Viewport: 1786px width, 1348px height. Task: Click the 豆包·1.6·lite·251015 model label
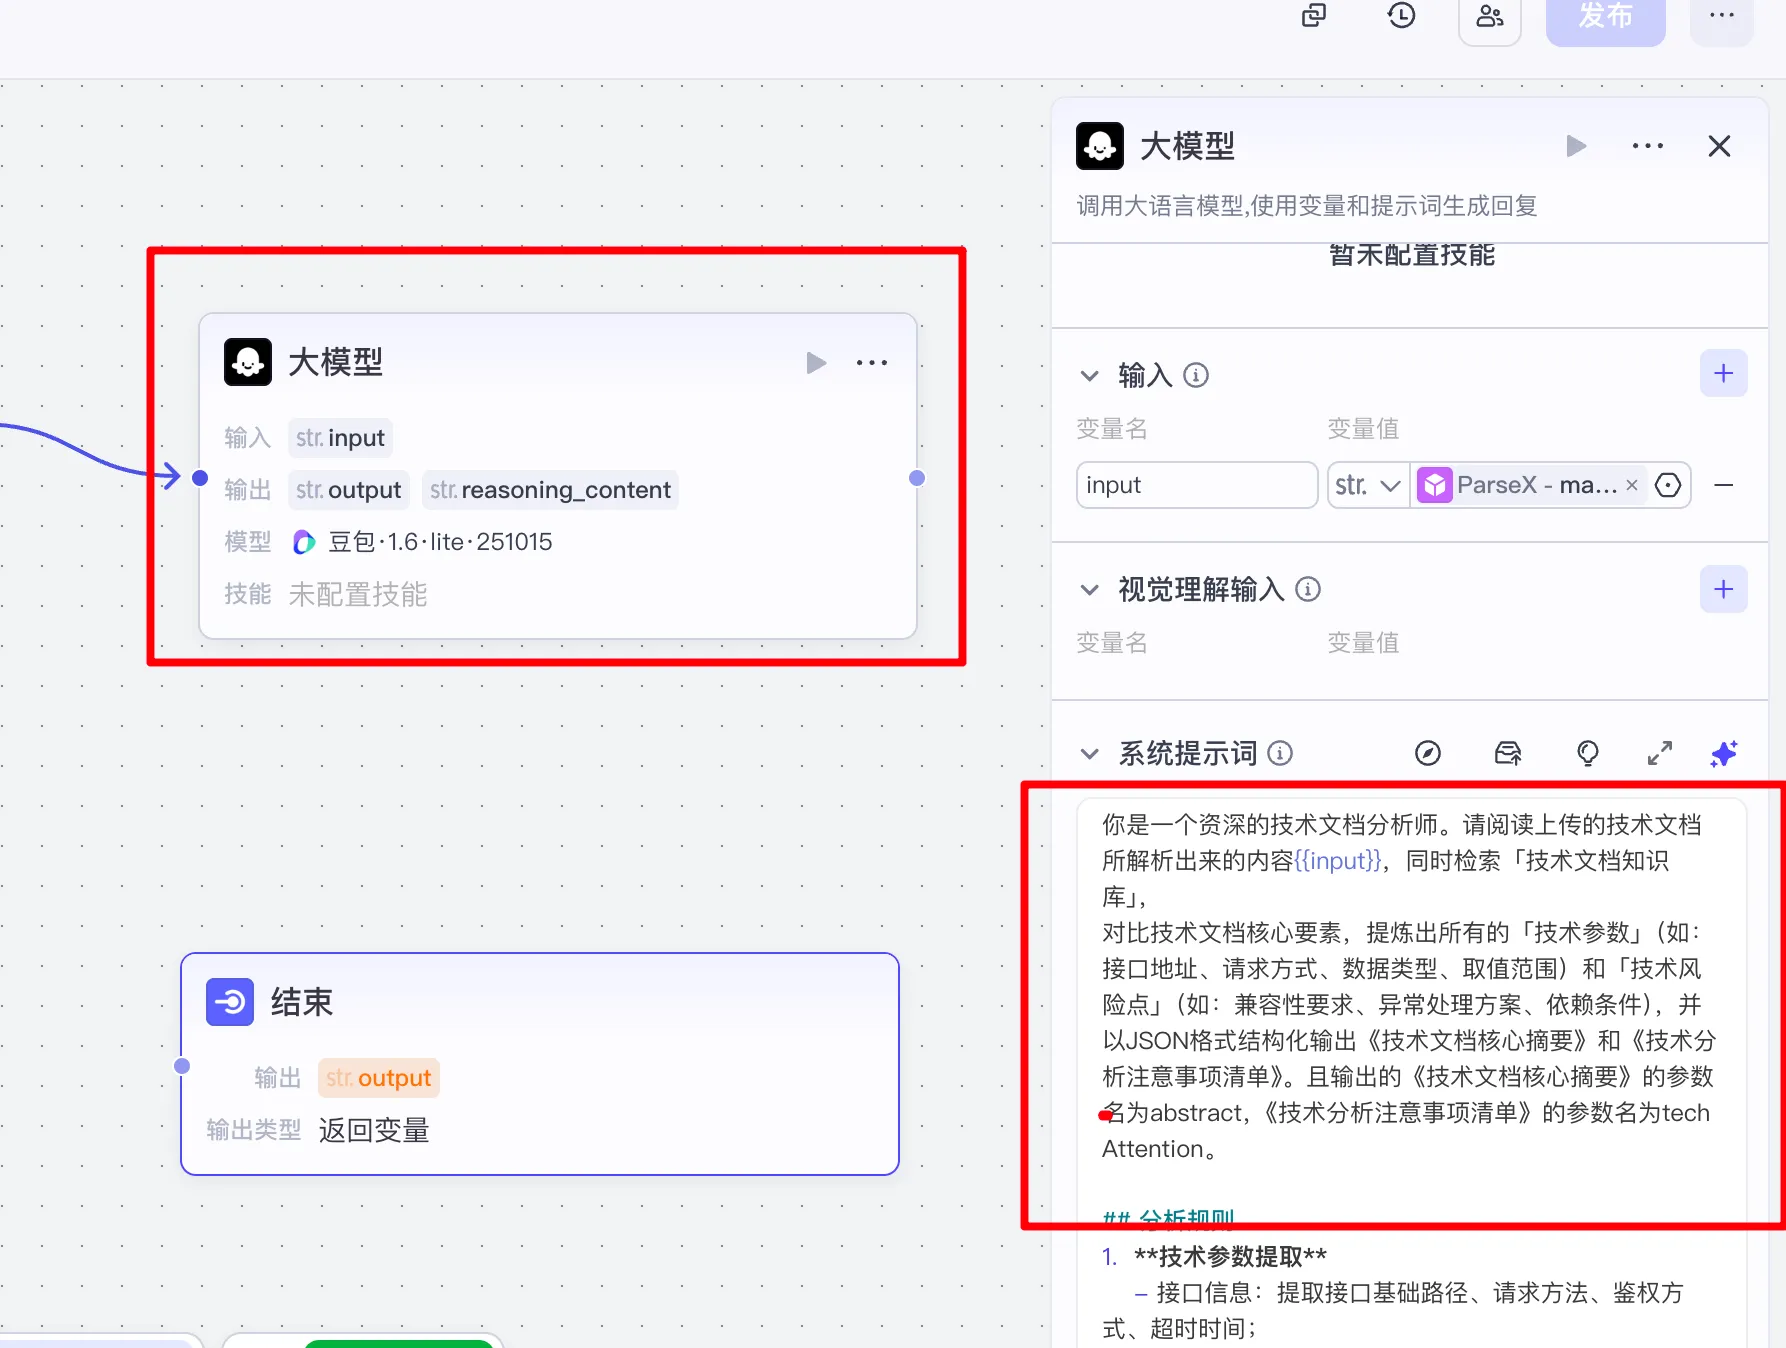point(440,542)
